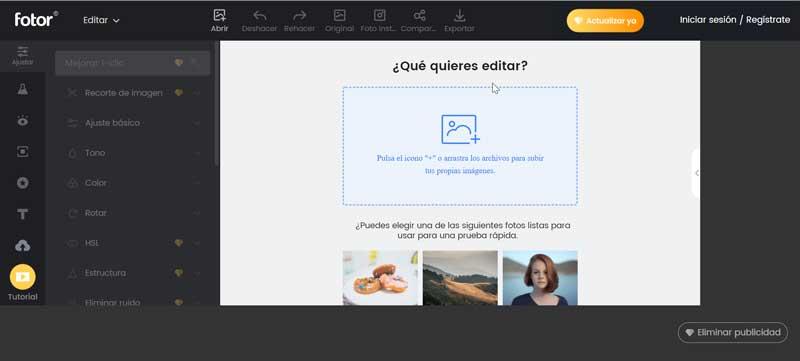Click the Estructura triangle icon
This screenshot has width=800, height=361.
pyautogui.click(x=72, y=273)
